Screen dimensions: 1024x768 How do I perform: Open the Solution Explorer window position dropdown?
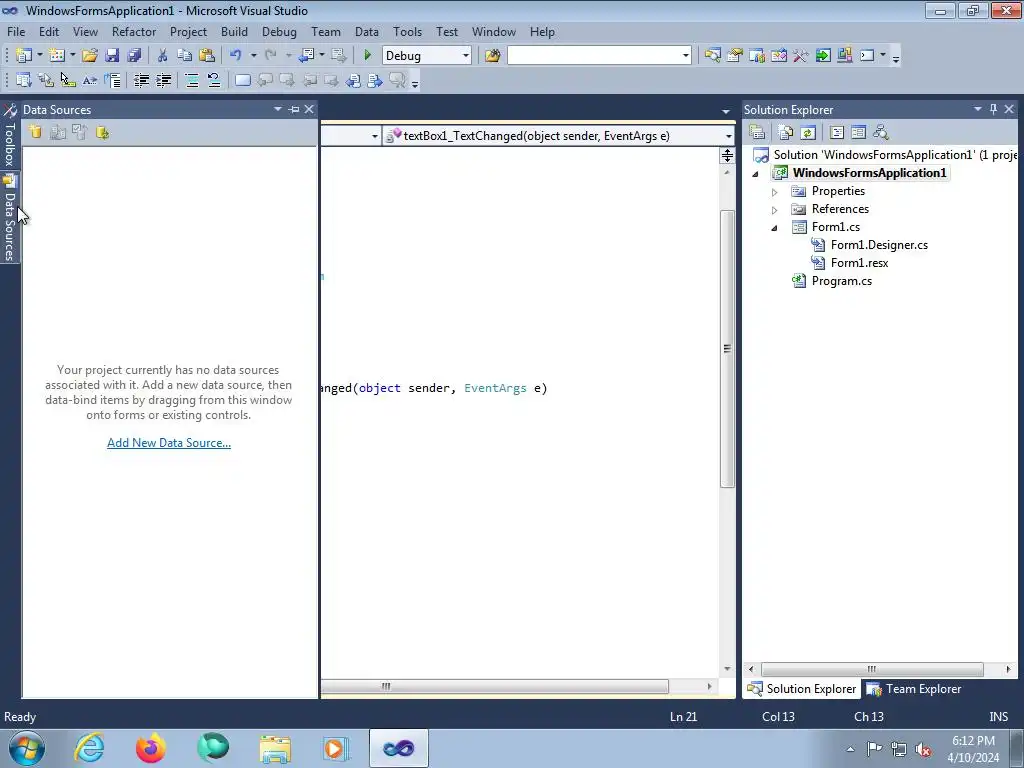[978, 109]
